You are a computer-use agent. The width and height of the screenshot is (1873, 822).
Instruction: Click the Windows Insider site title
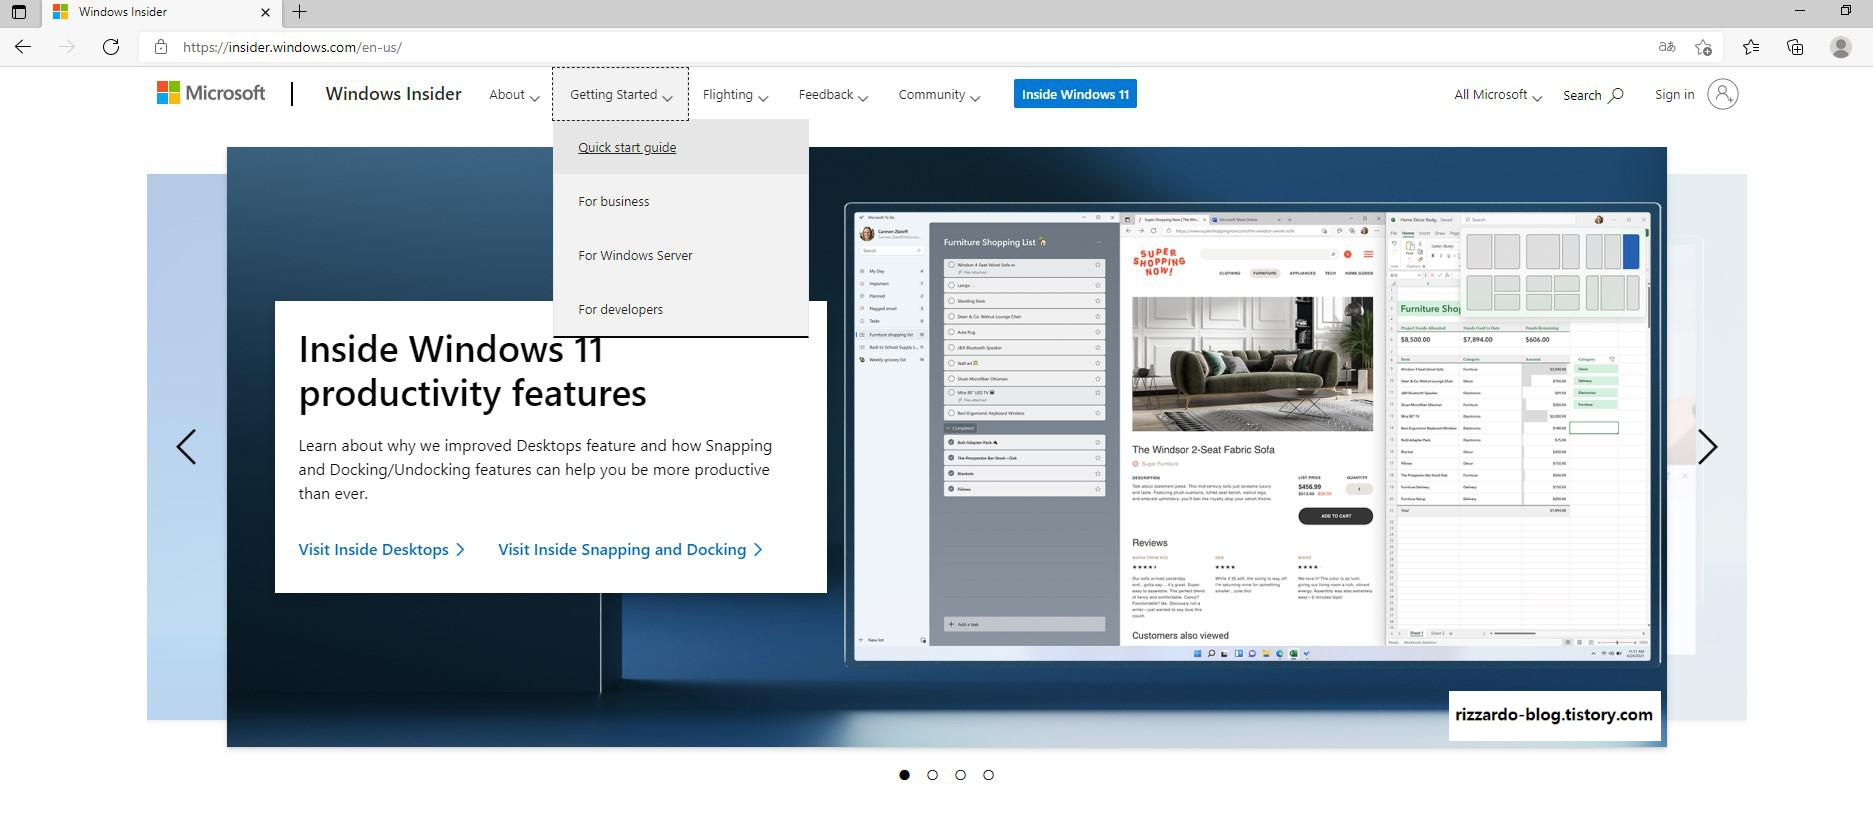coord(393,93)
